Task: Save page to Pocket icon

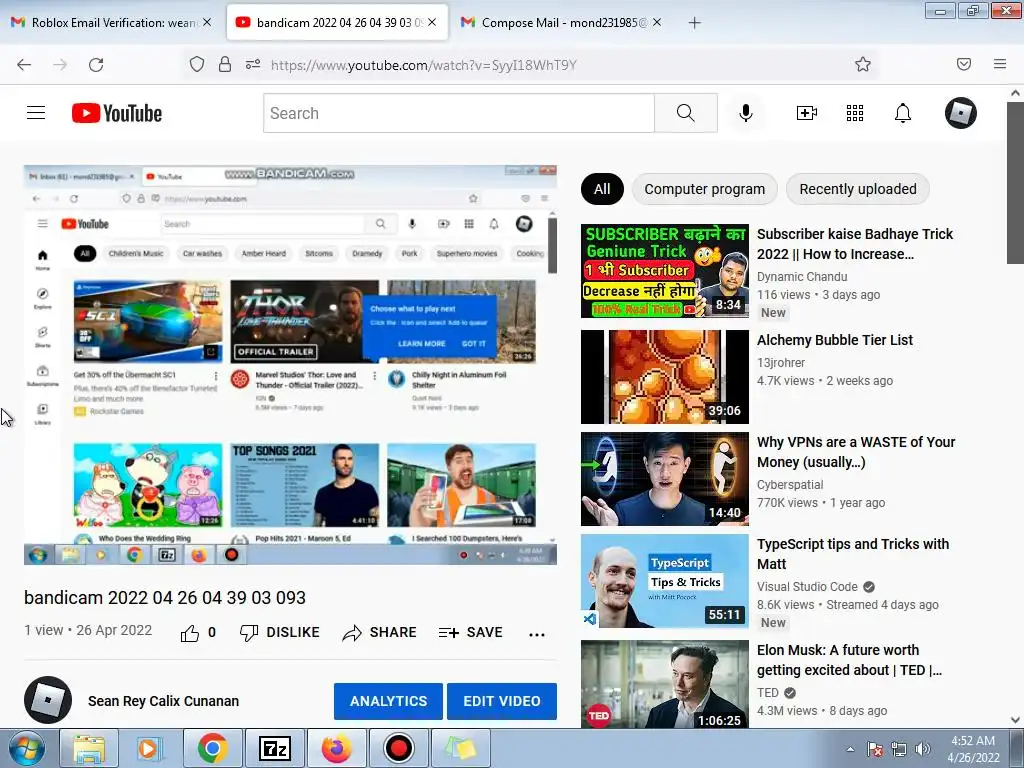Action: pyautogui.click(x=964, y=64)
